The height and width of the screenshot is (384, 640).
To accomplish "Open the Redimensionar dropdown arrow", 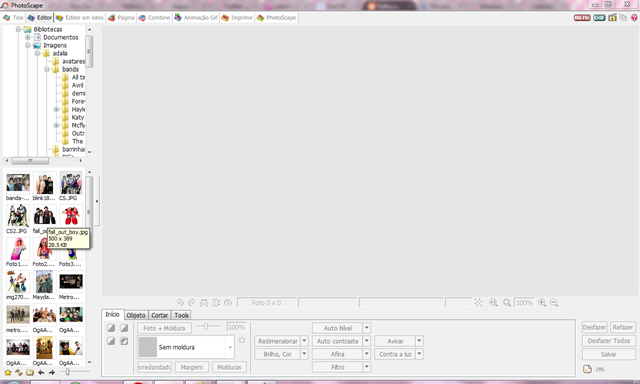I will [304, 341].
